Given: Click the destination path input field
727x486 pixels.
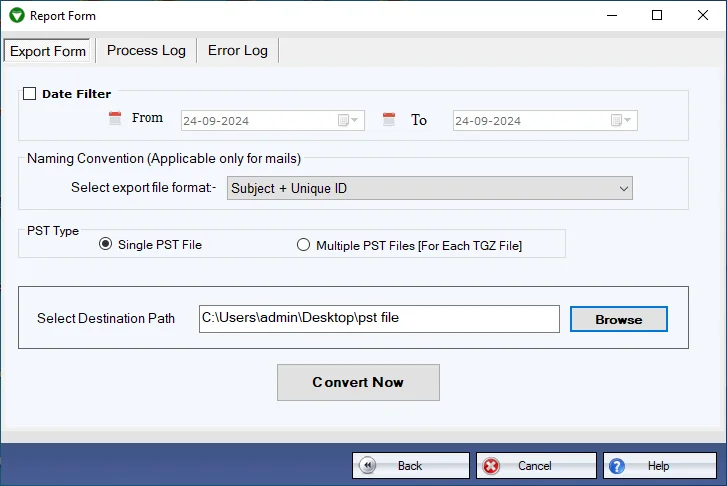Looking at the screenshot, I should [x=379, y=319].
